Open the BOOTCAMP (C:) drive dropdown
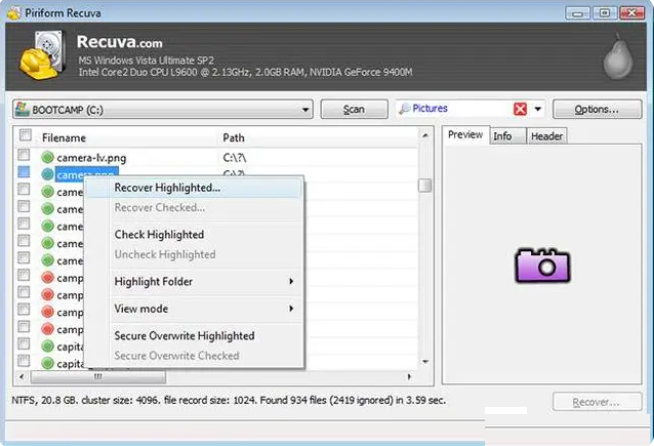 point(305,110)
